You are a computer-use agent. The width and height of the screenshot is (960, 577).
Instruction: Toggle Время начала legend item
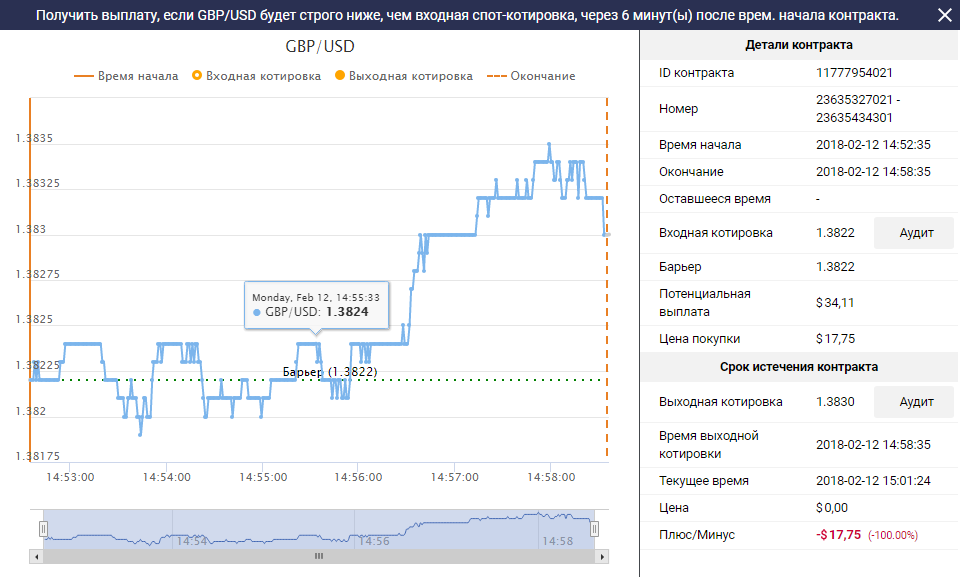pyautogui.click(x=126, y=76)
